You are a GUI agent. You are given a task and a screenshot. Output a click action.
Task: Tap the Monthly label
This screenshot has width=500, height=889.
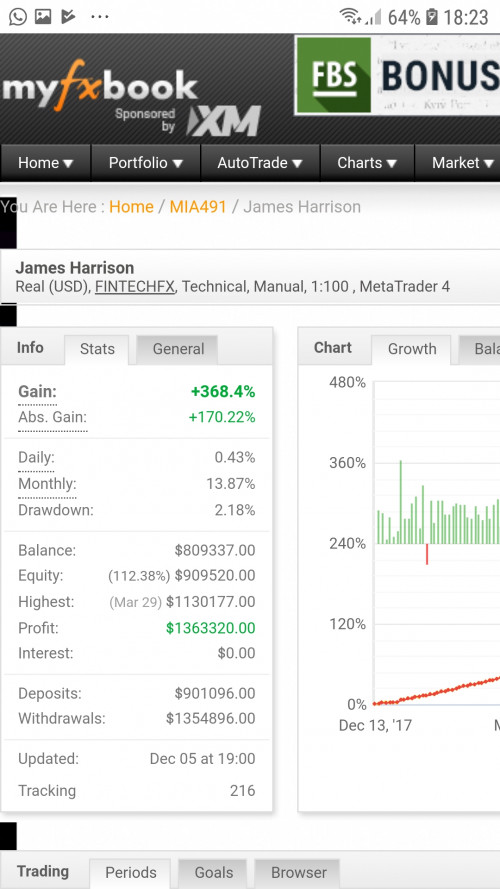click(47, 484)
